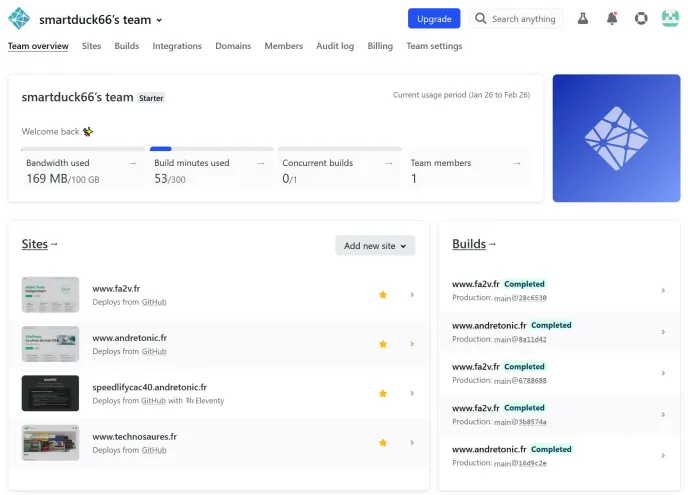
Task: Open the www.andretonic.fr site thumbnail
Action: 50,344
